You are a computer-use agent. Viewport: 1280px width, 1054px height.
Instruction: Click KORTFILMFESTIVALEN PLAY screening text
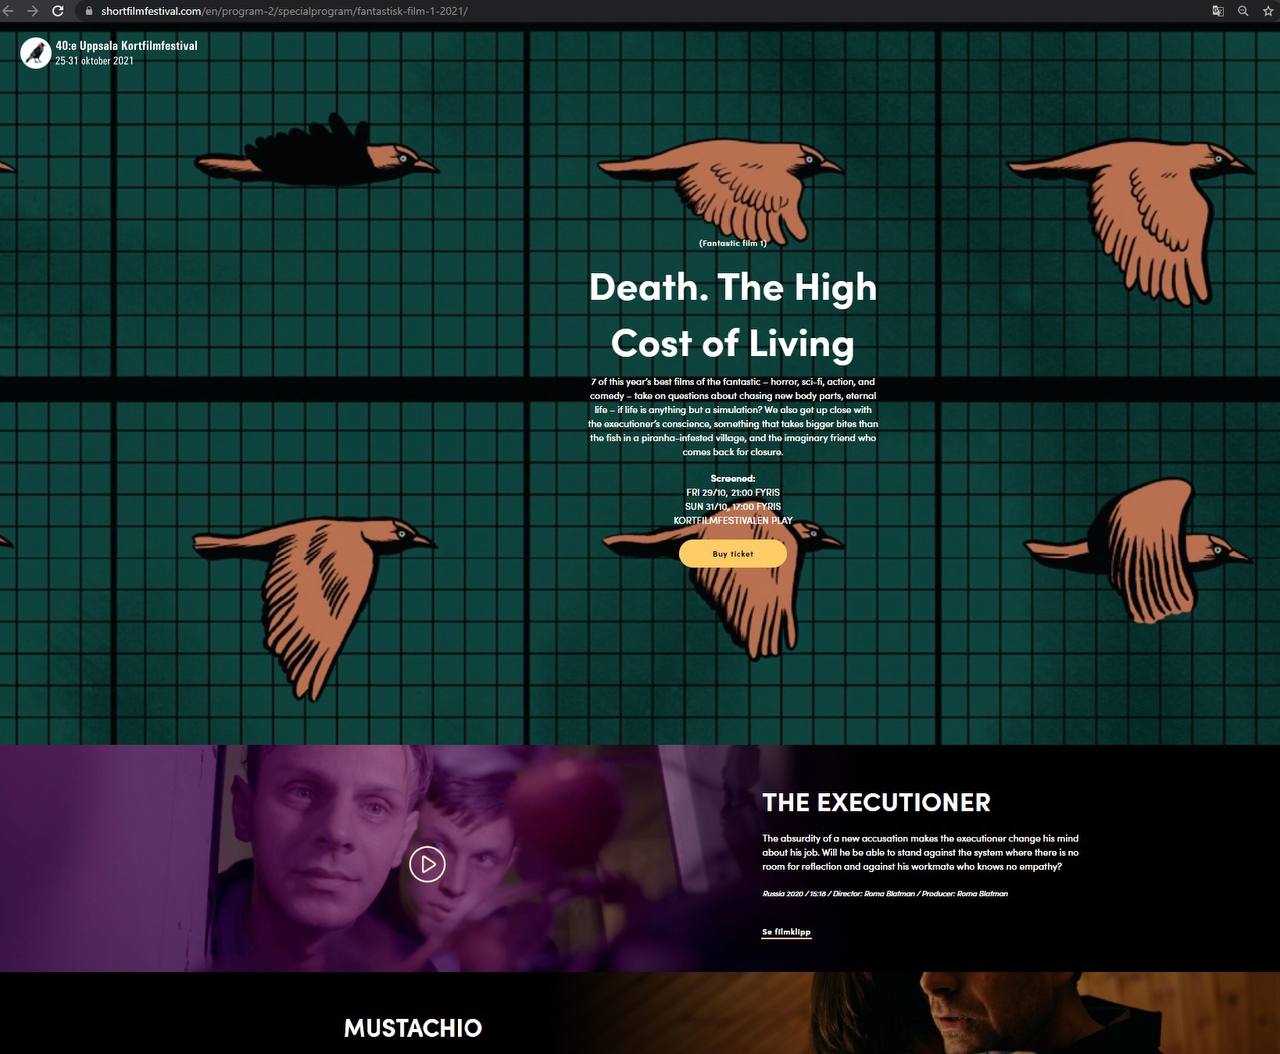(732, 521)
